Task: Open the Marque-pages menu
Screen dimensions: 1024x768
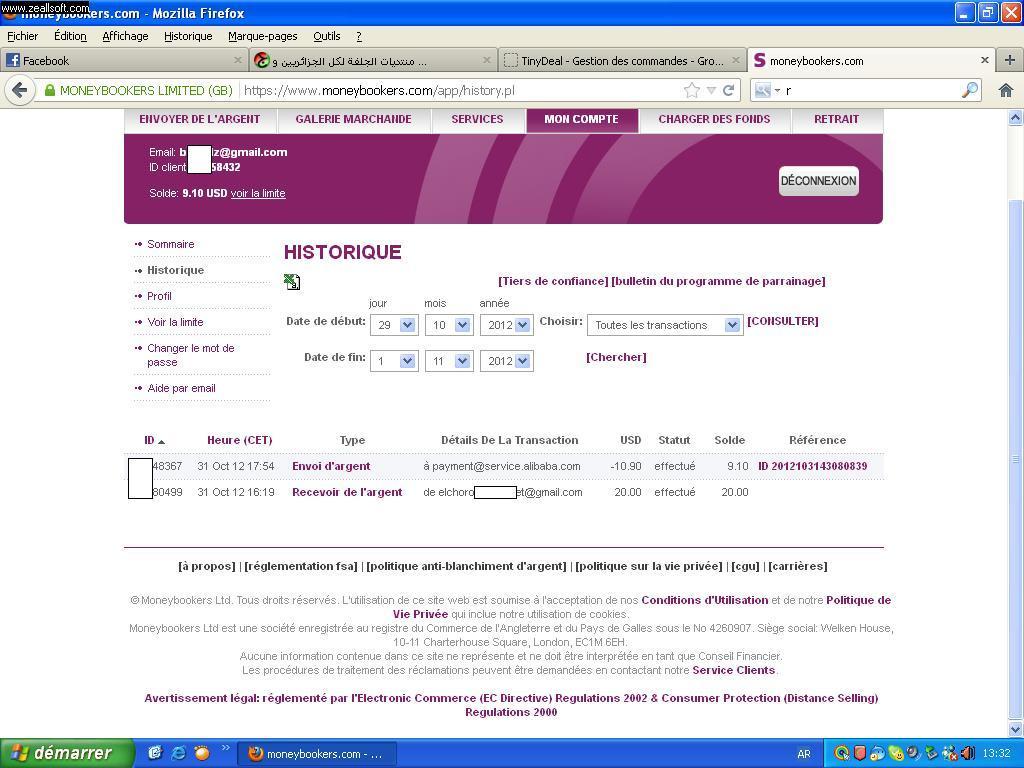Action: click(263, 36)
